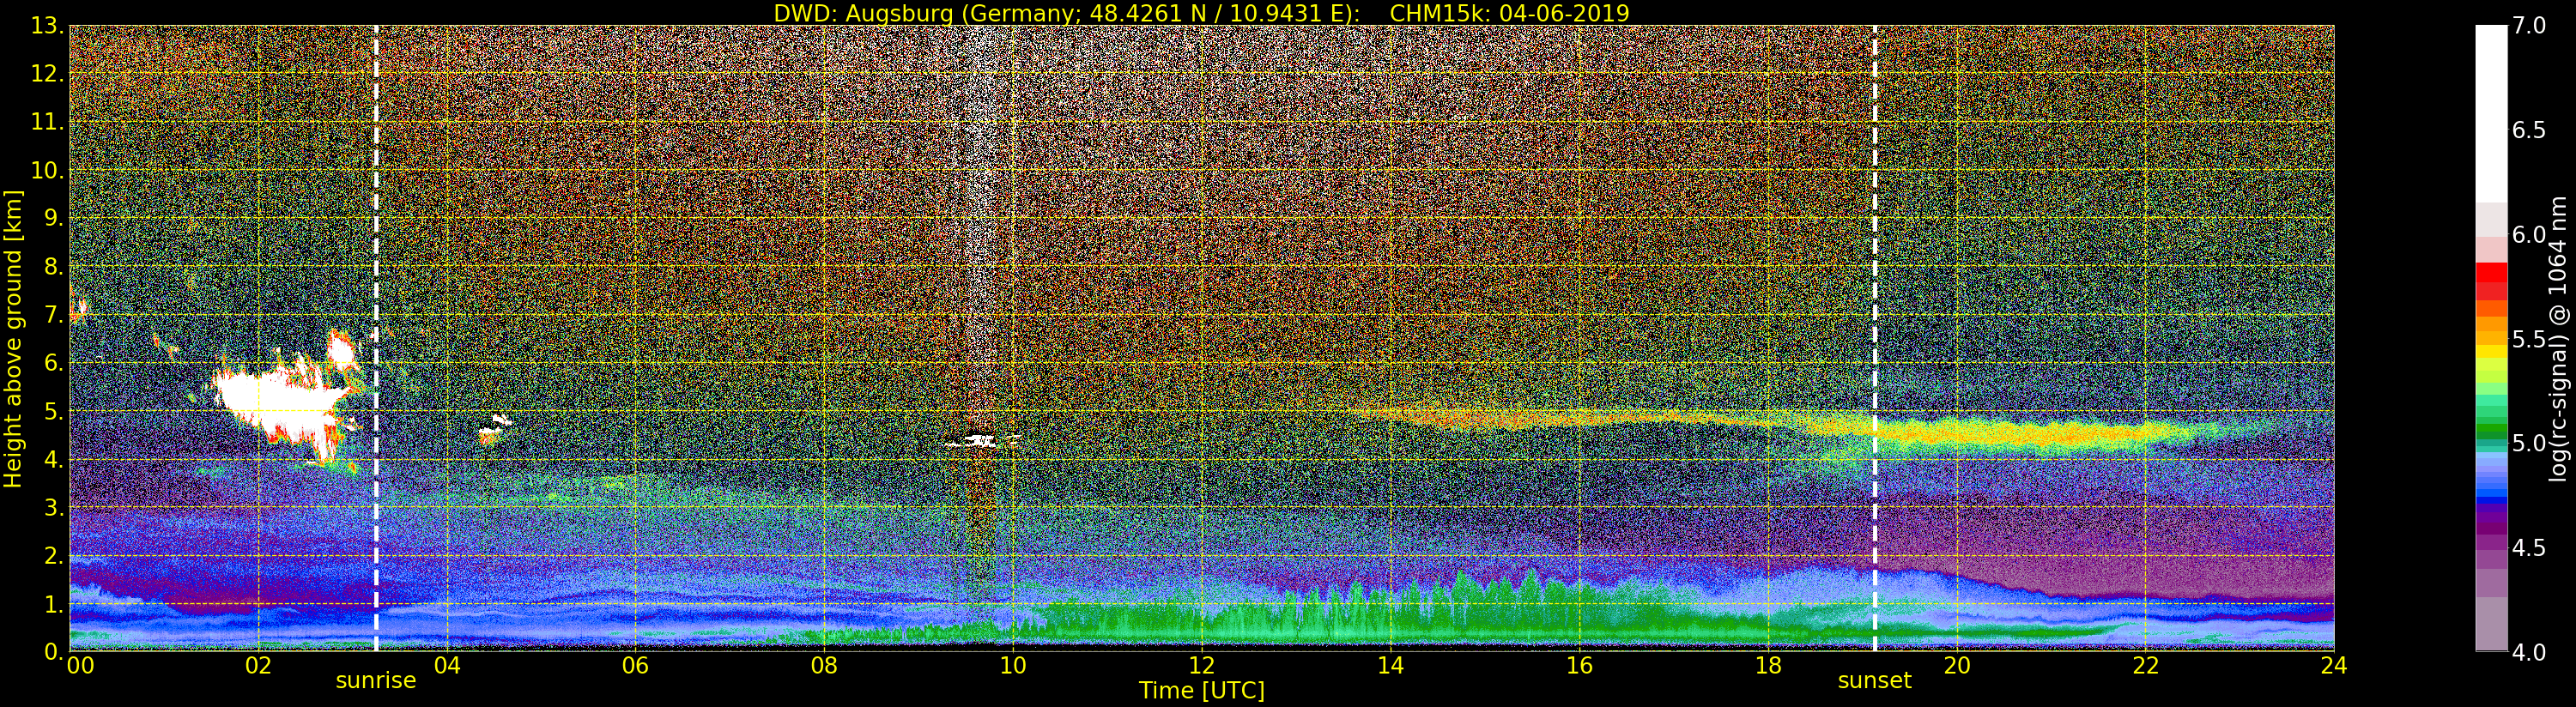Click the '7.' height axis tick label
This screenshot has height=707, width=2576.
tap(54, 315)
